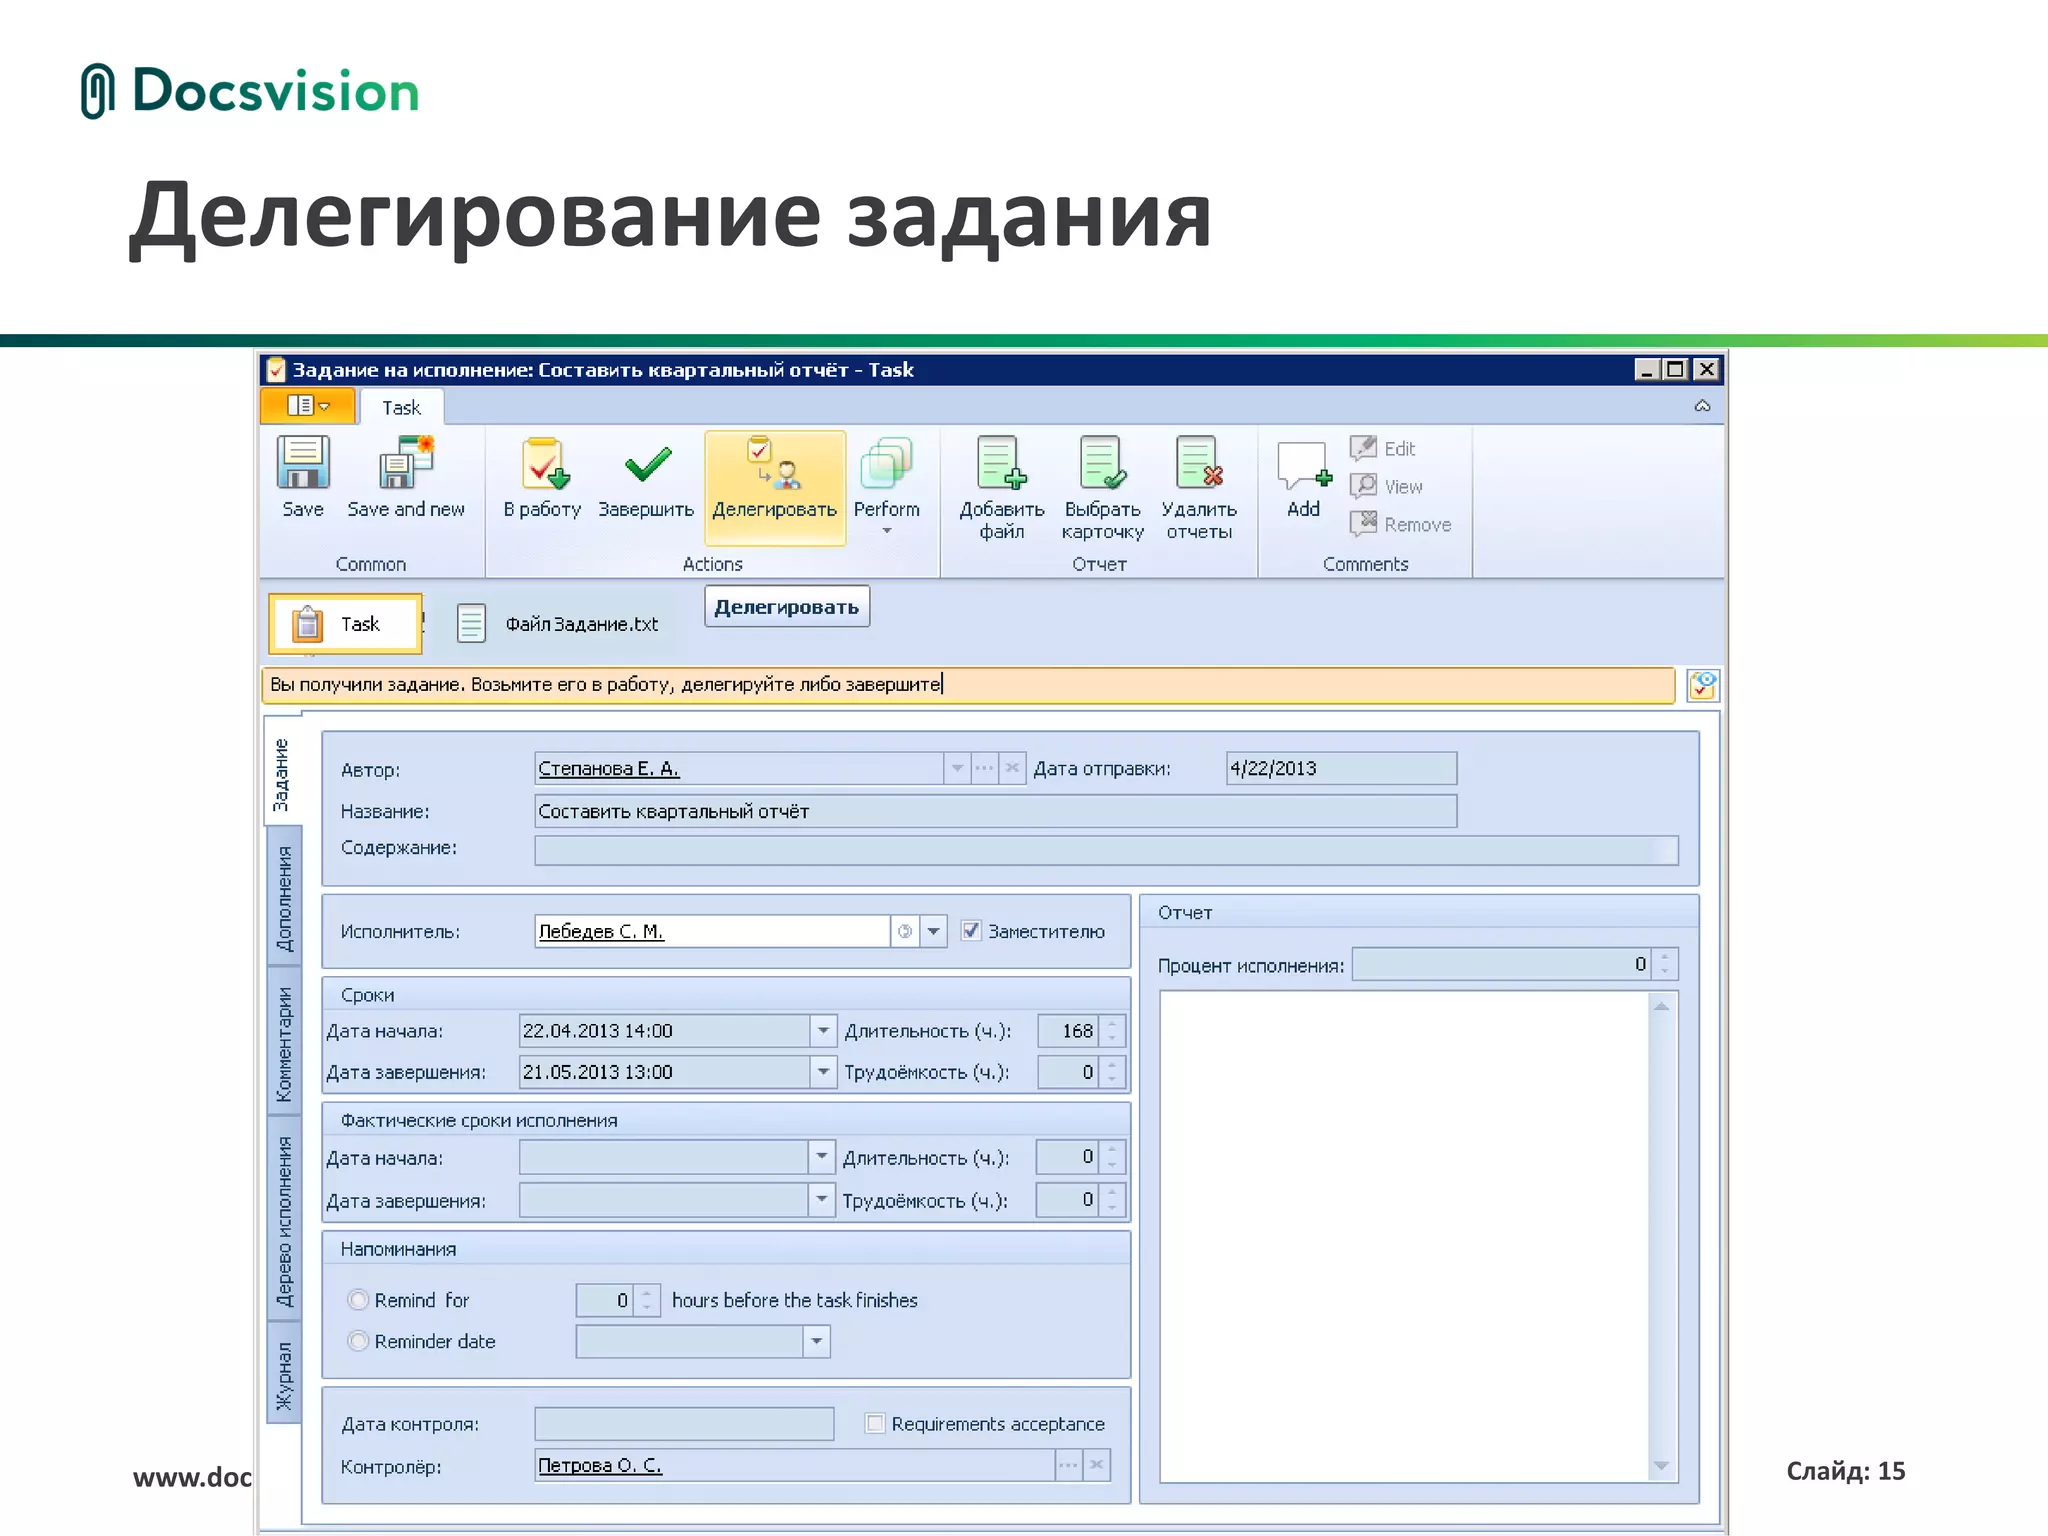Click the 'Делегировать' ribbon icon

(x=774, y=464)
